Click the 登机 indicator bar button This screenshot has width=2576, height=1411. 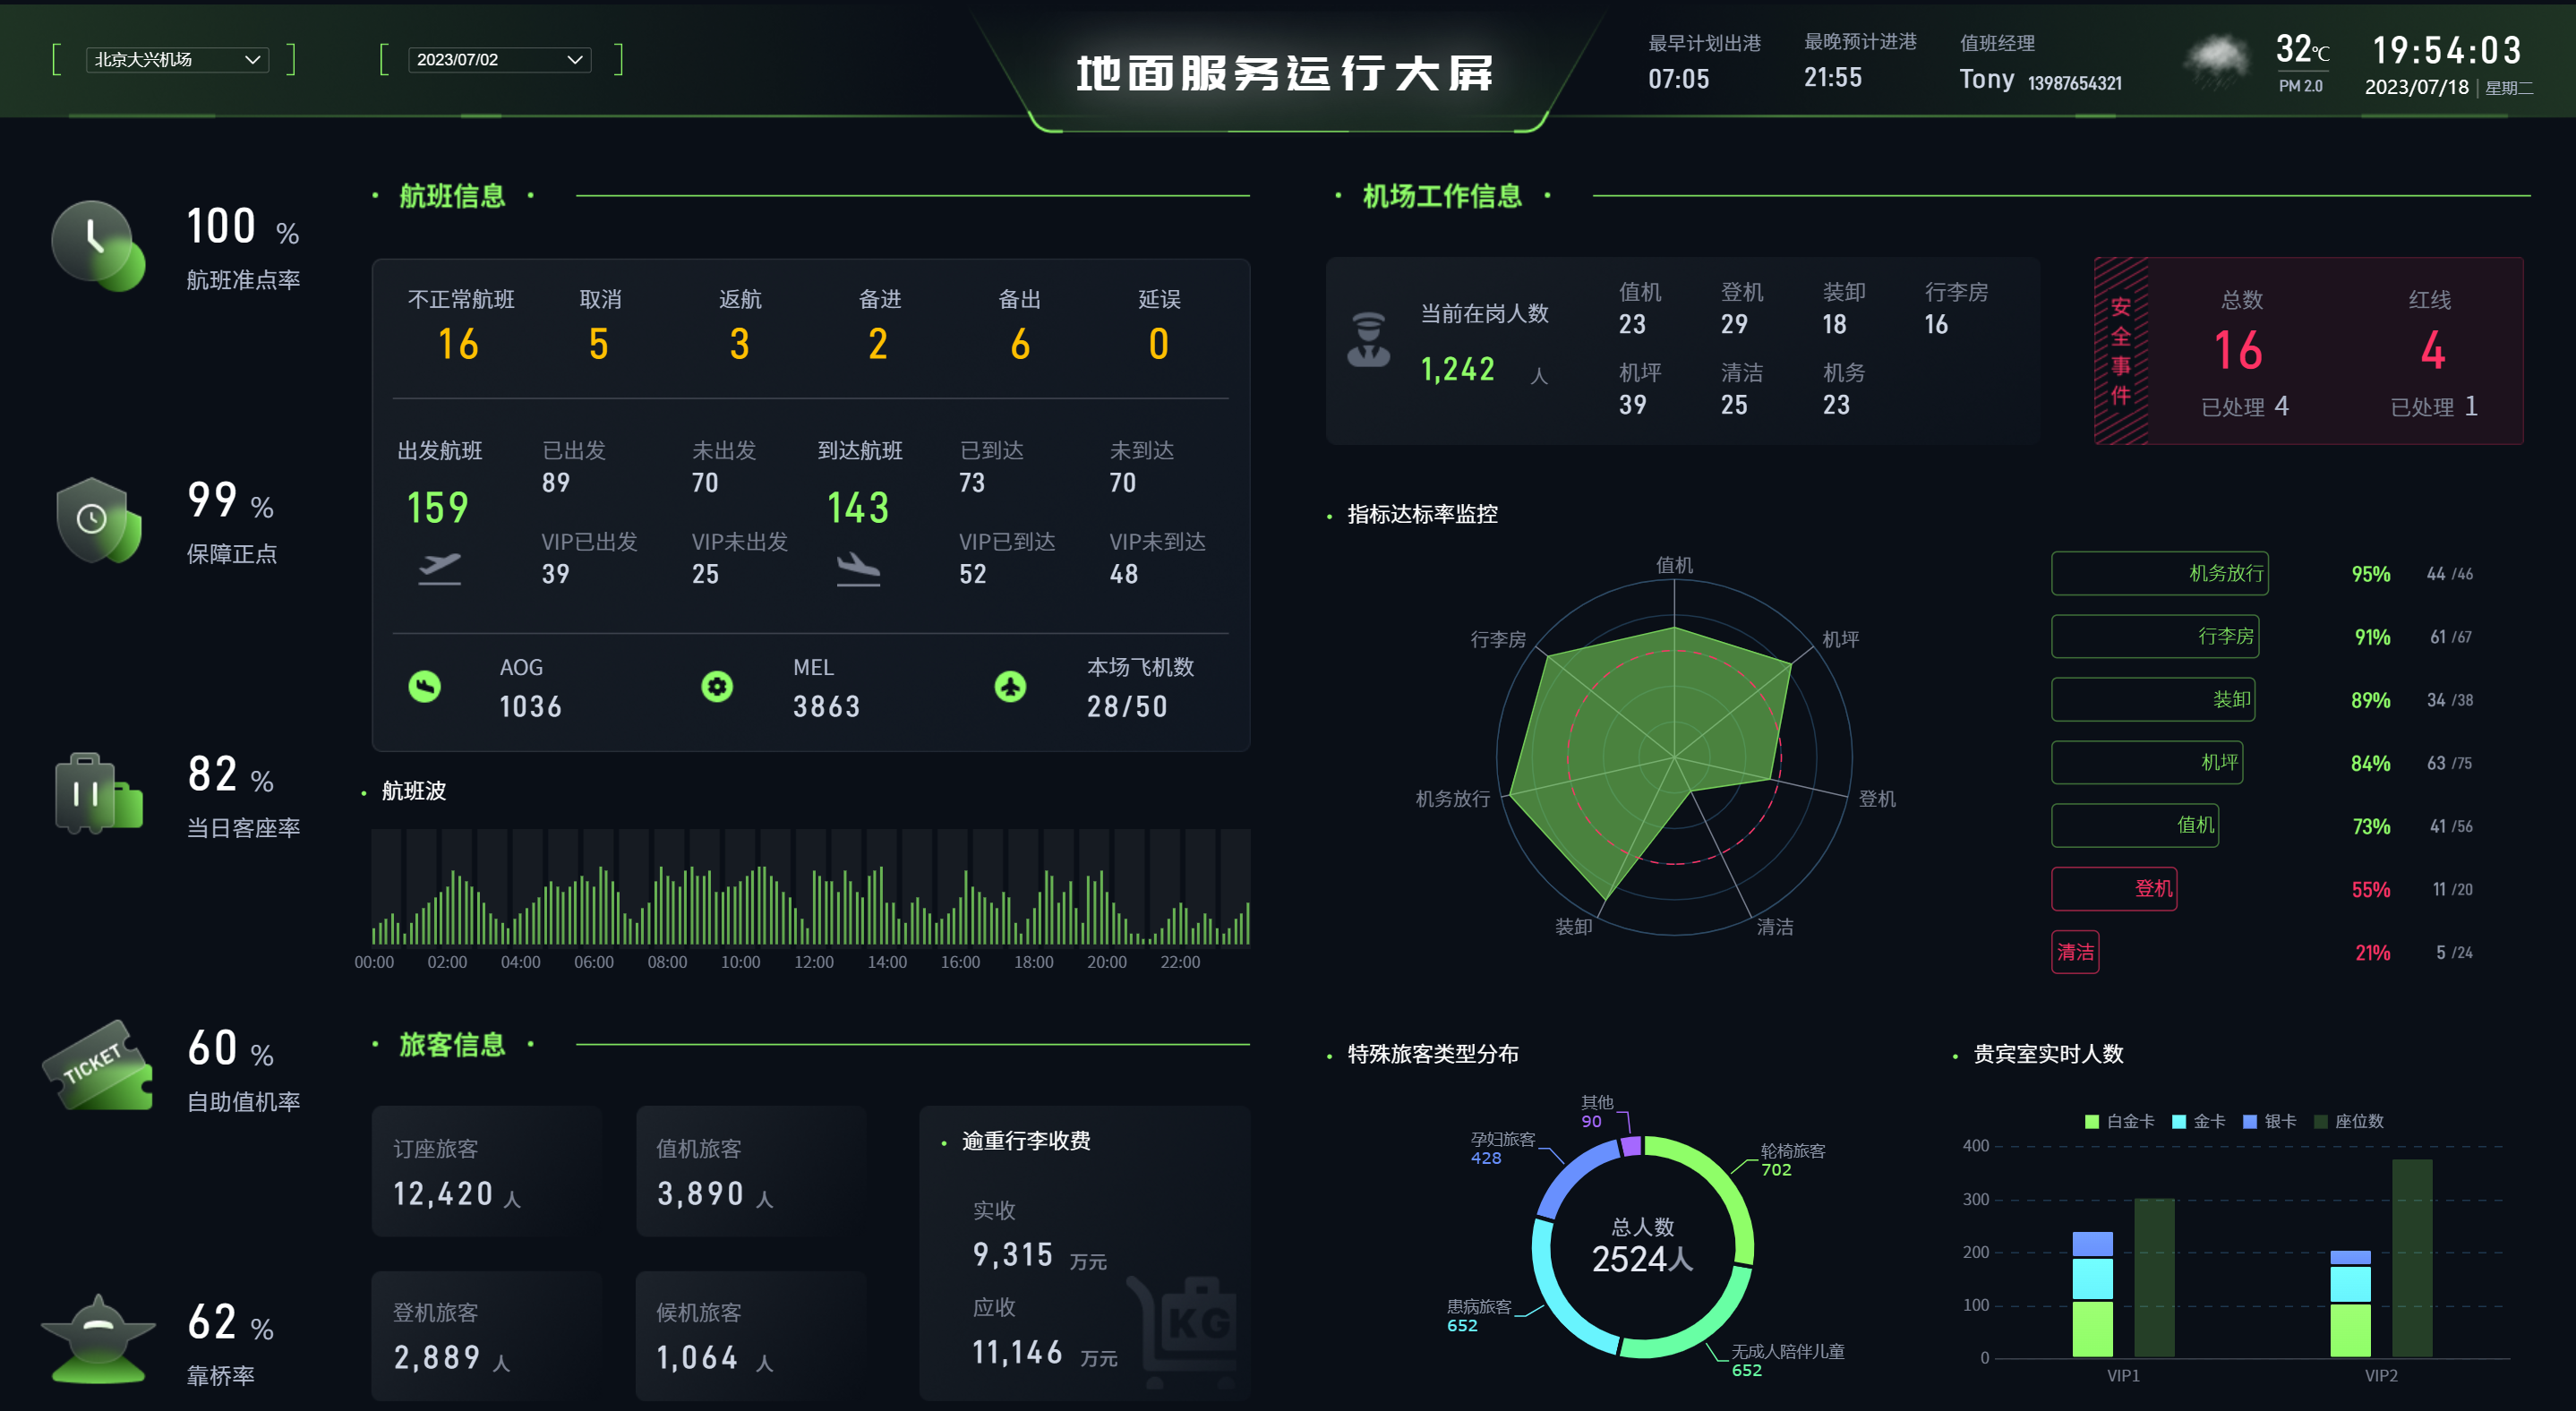(x=2114, y=889)
